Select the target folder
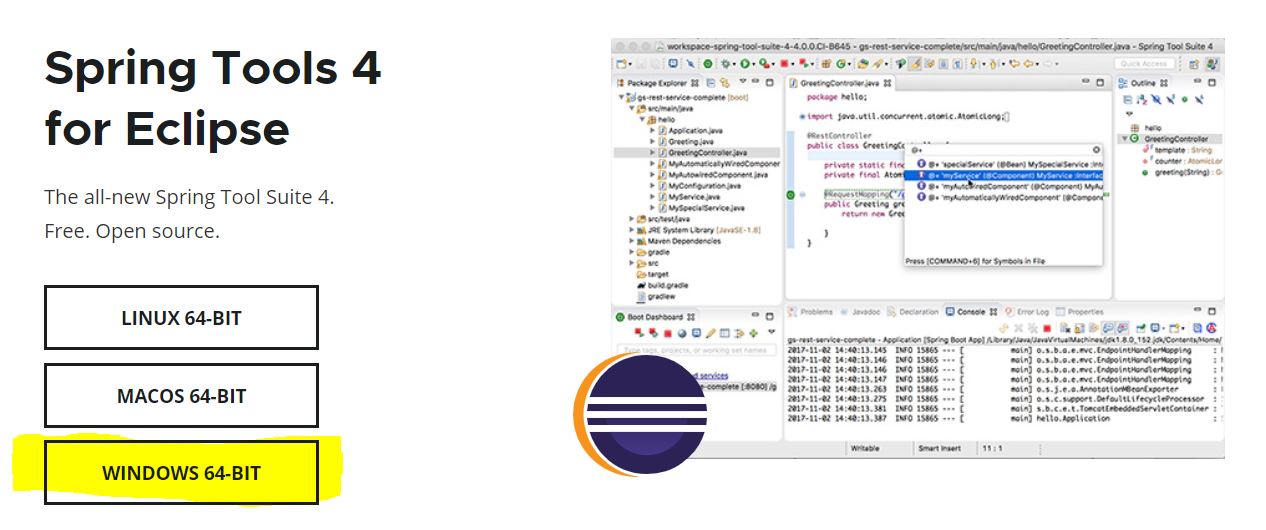This screenshot has height=530, width=1266. tap(651, 274)
